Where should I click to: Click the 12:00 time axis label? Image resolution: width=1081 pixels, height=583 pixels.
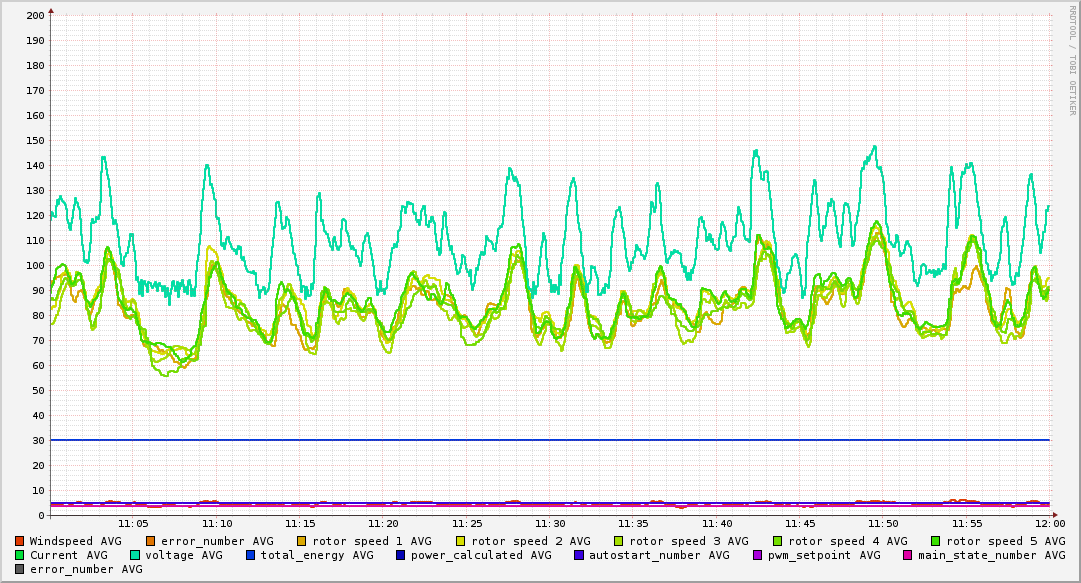(x=1049, y=523)
